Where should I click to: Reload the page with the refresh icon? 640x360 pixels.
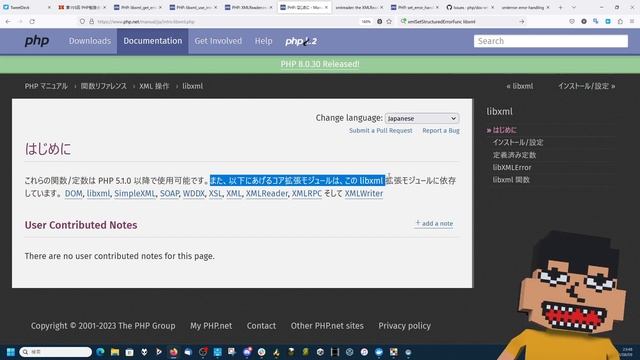[32, 21]
